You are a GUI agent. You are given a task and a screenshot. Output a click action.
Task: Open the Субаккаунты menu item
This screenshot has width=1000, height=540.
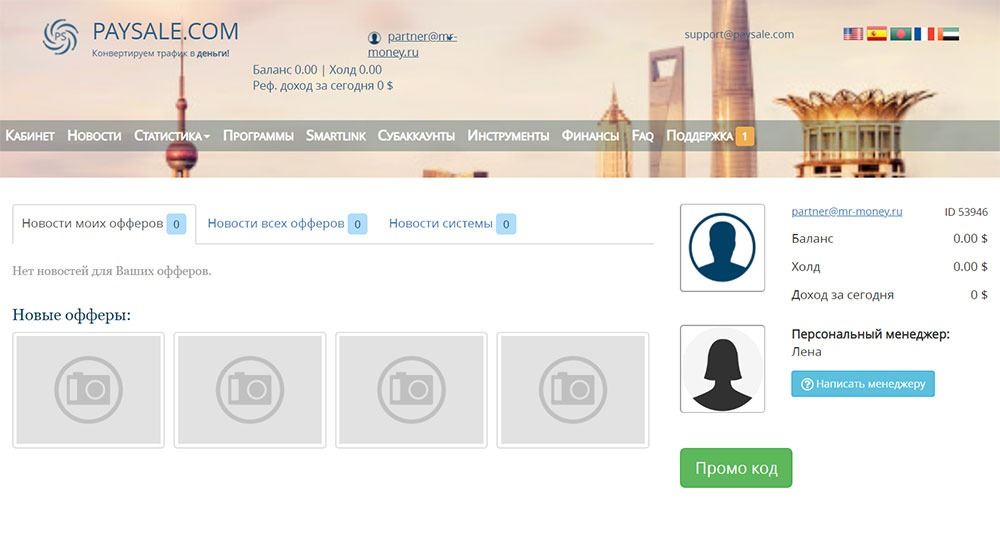(x=416, y=136)
